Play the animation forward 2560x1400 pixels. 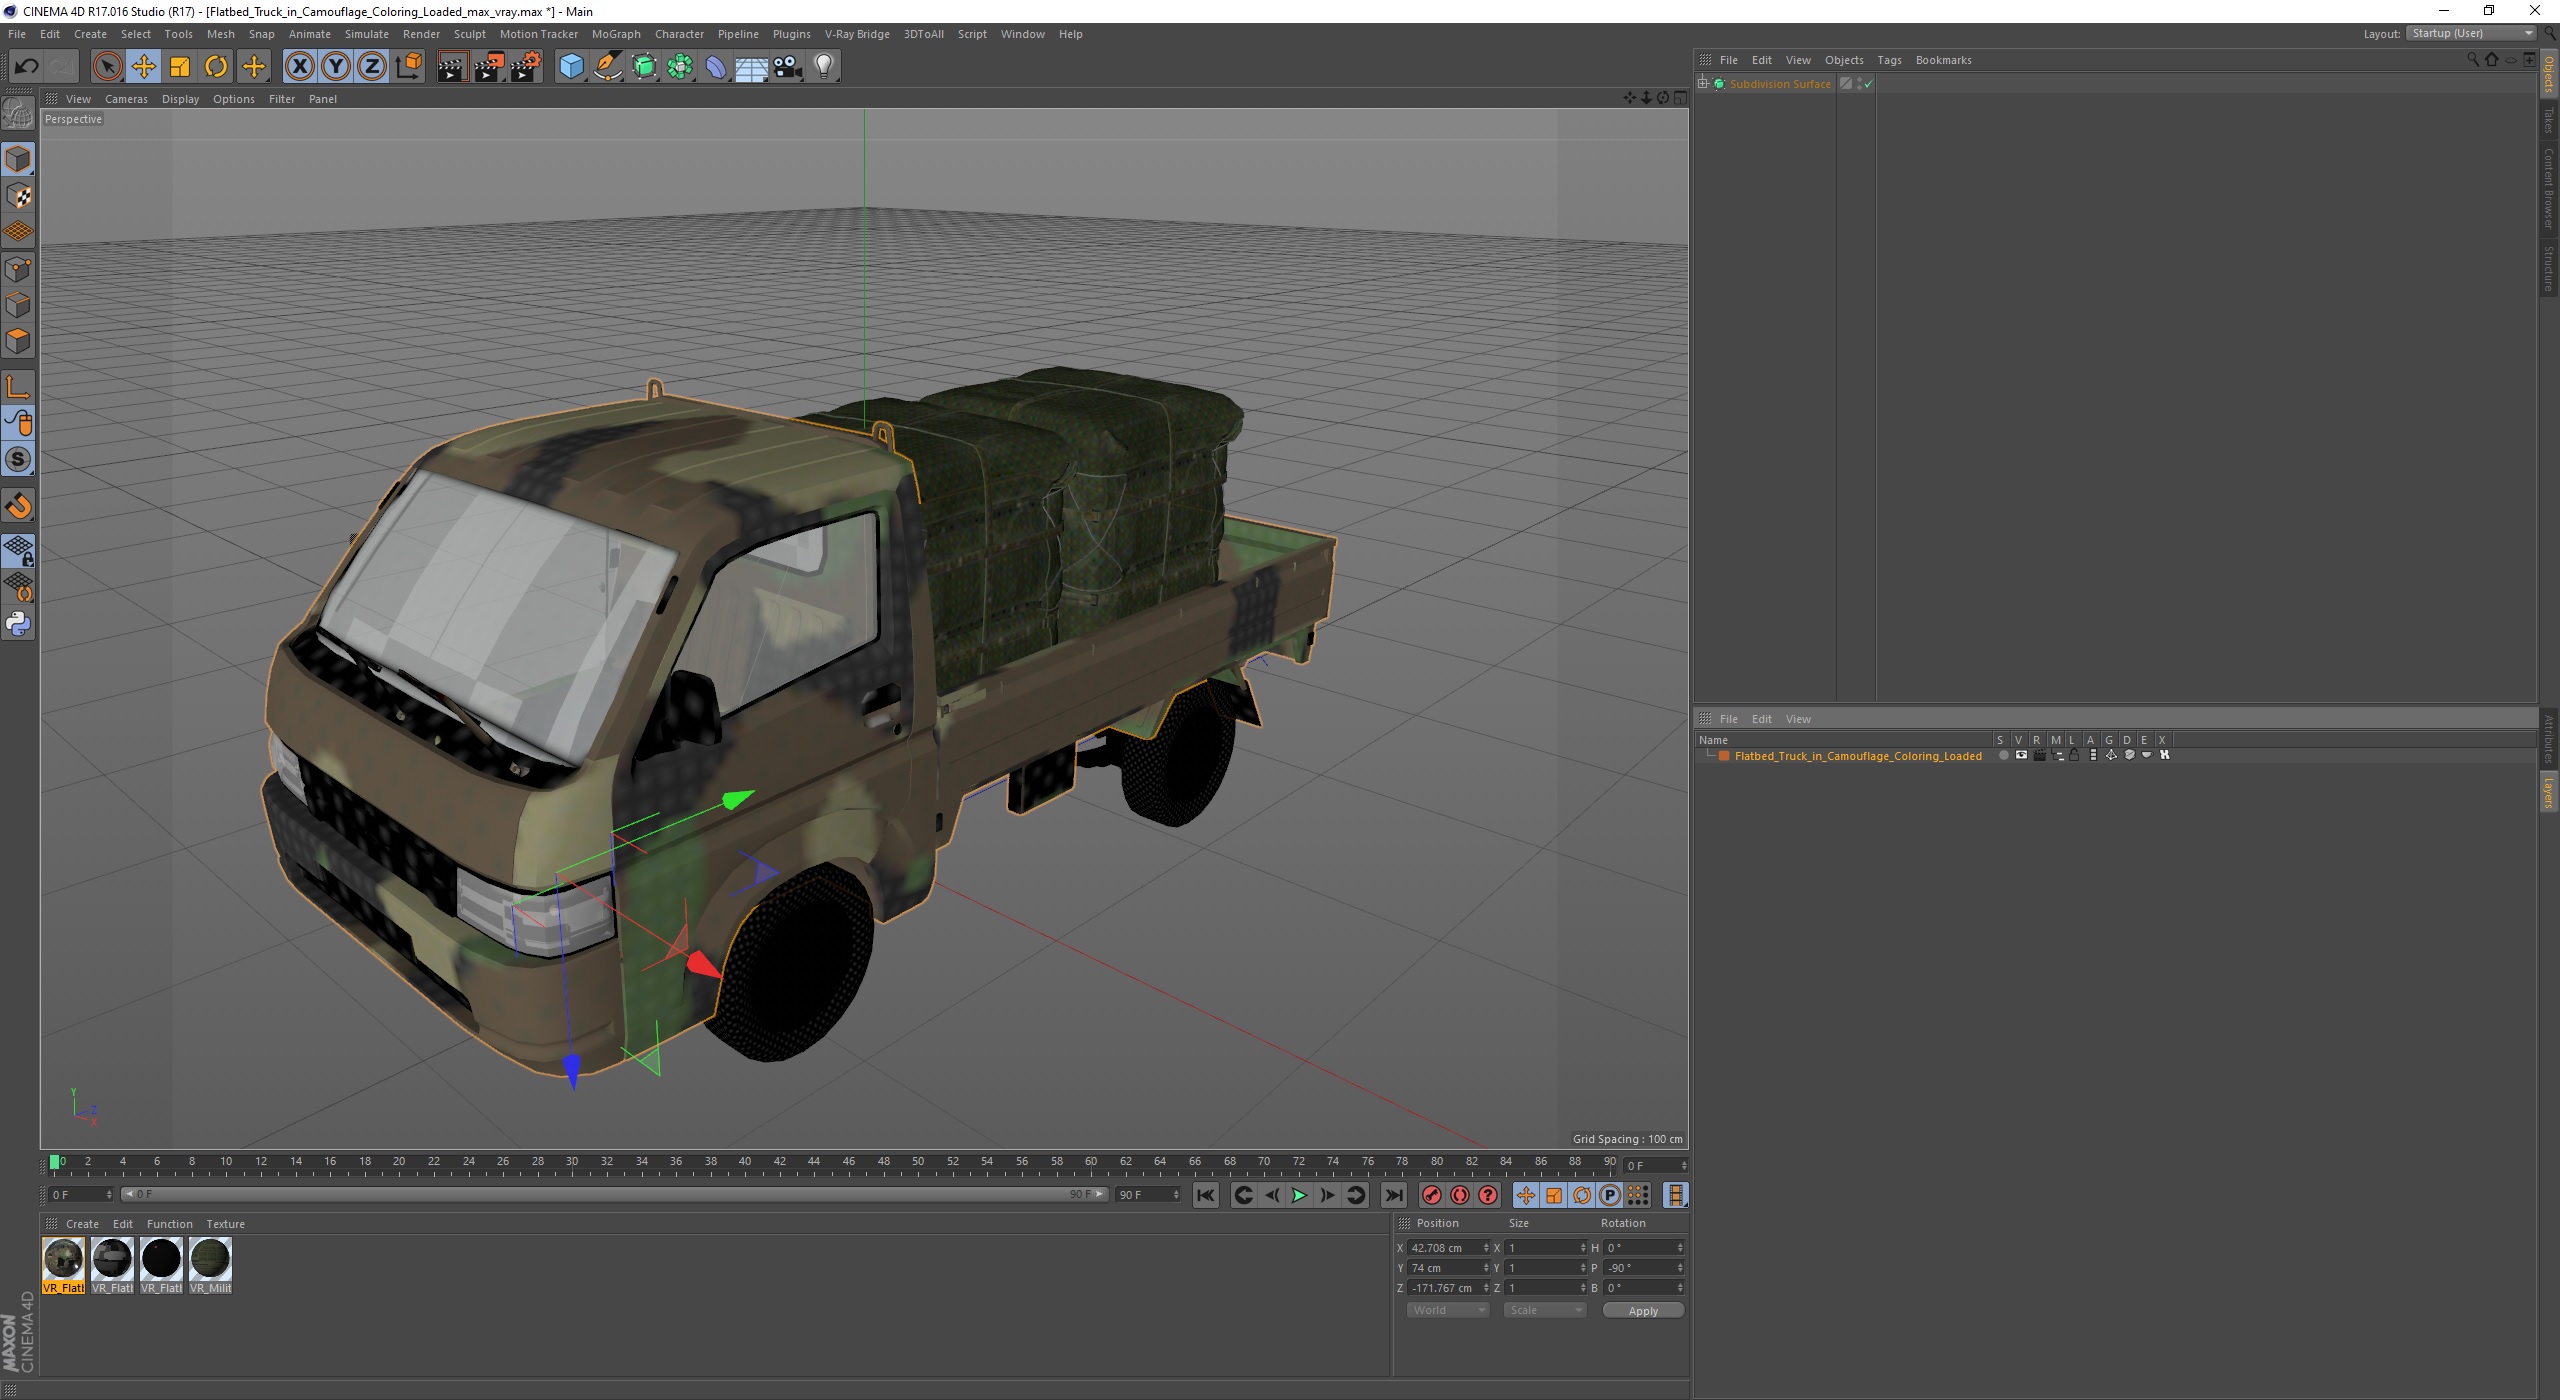[1299, 1195]
